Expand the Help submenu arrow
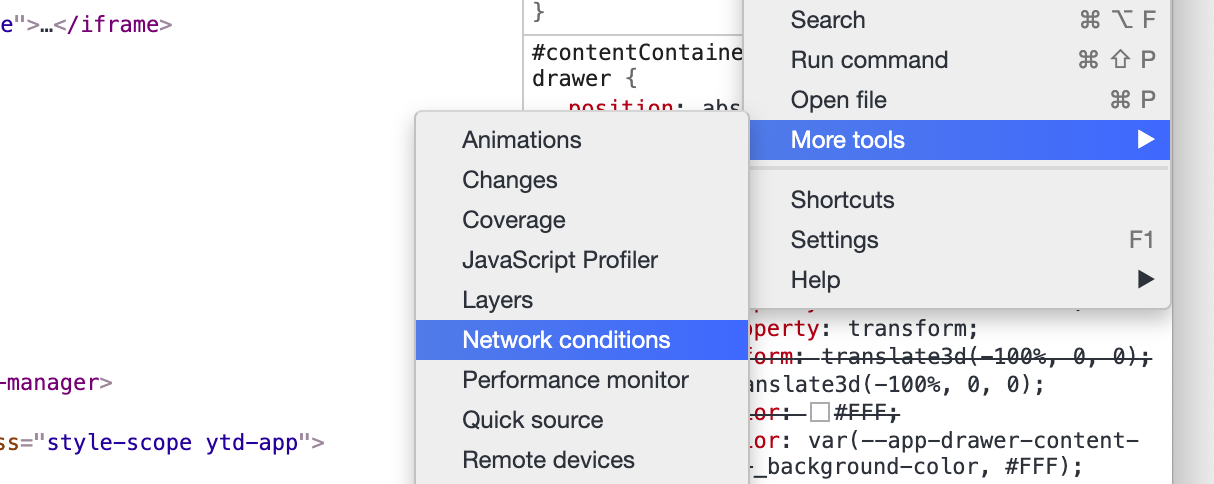Viewport: 1214px width, 484px height. click(1146, 280)
